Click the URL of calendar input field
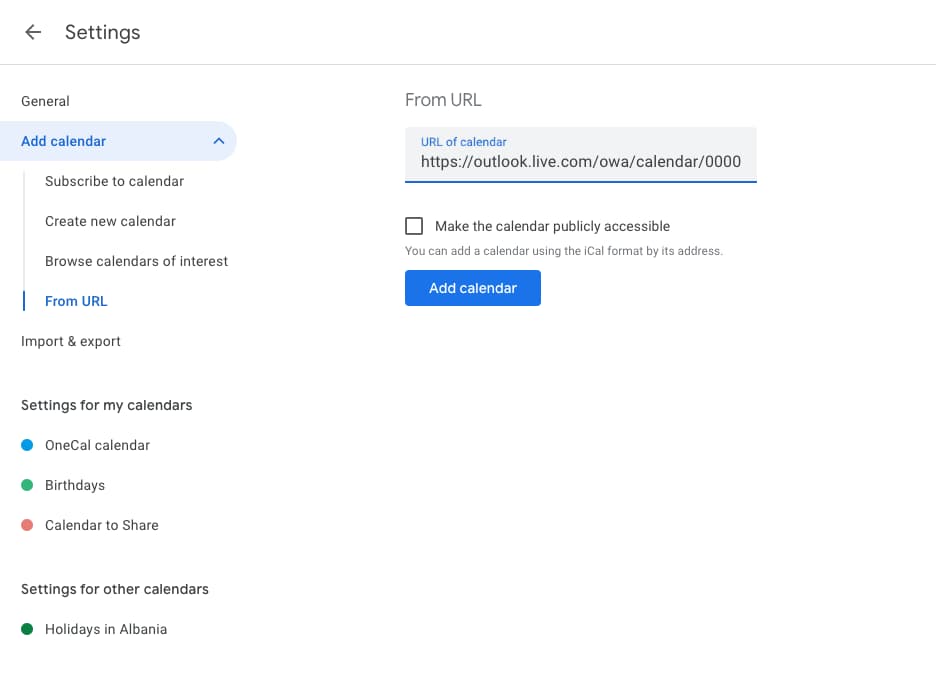The image size is (936, 694). coord(580,161)
